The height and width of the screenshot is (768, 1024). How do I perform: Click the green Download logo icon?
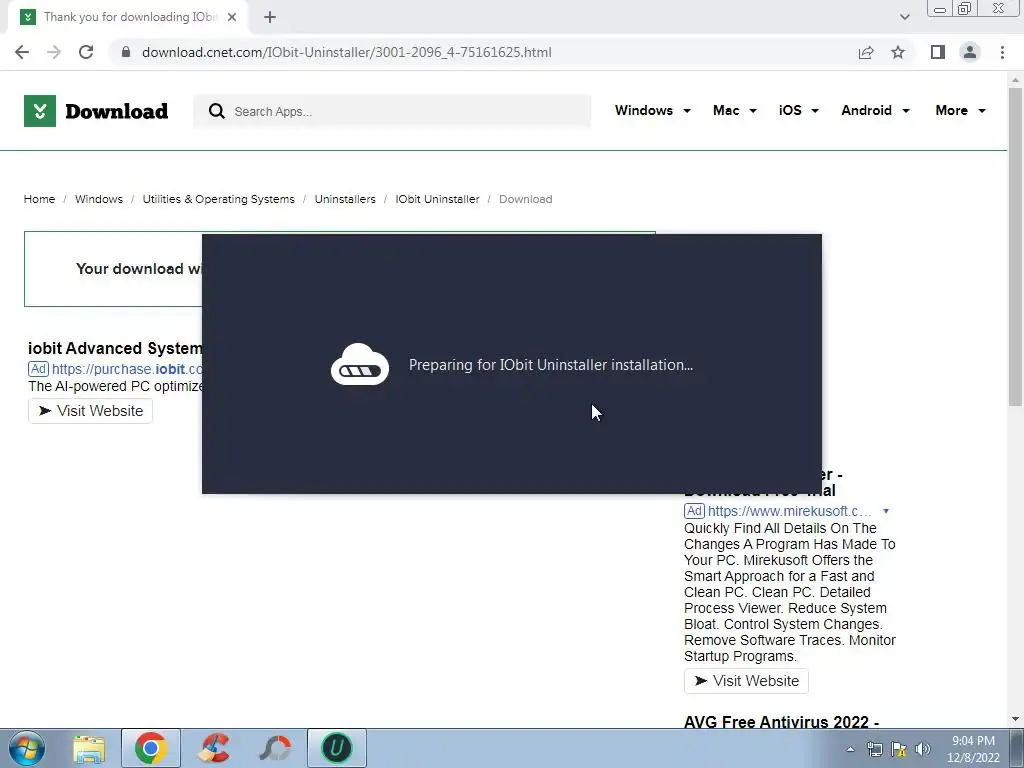click(40, 111)
